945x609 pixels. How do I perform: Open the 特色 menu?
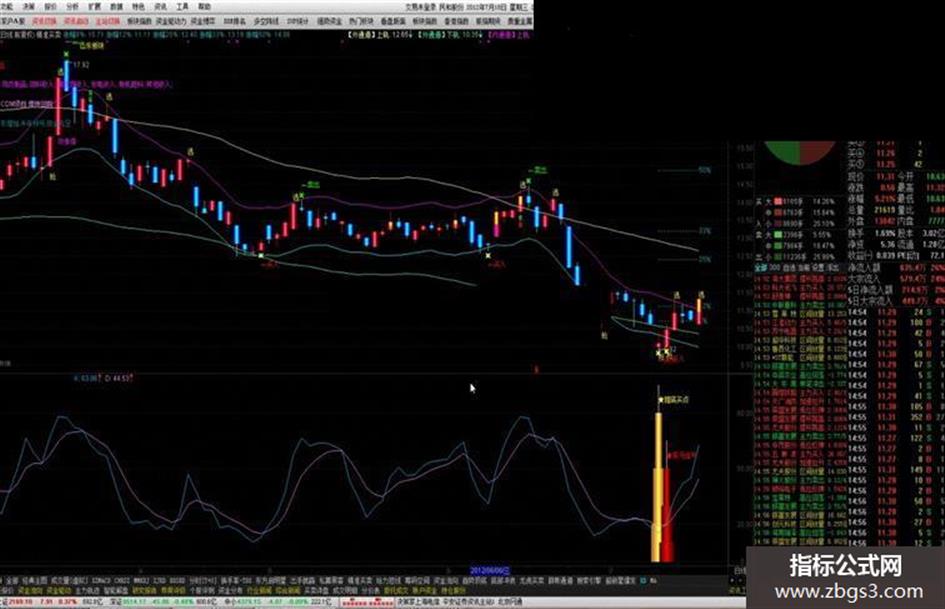[x=138, y=7]
